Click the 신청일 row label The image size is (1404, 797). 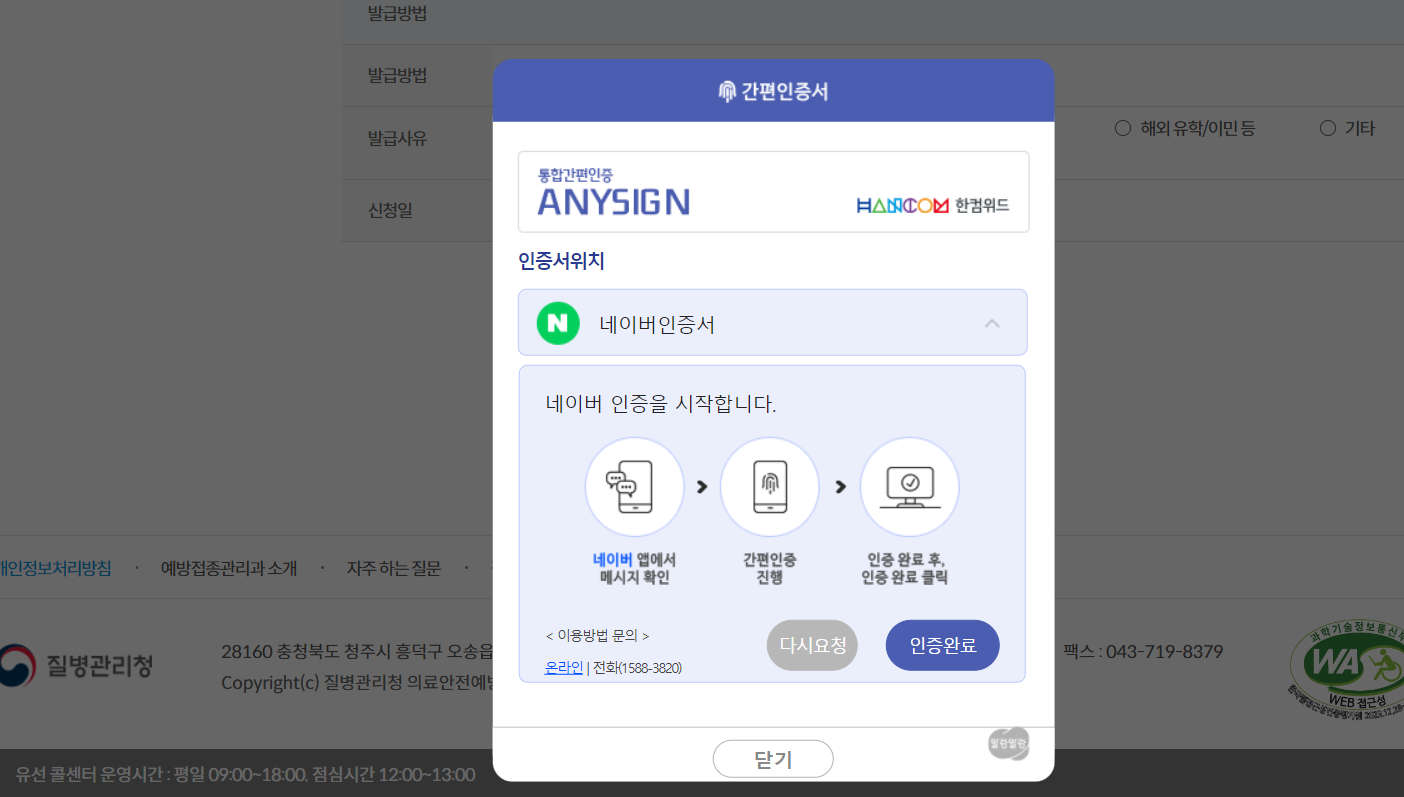tap(390, 210)
